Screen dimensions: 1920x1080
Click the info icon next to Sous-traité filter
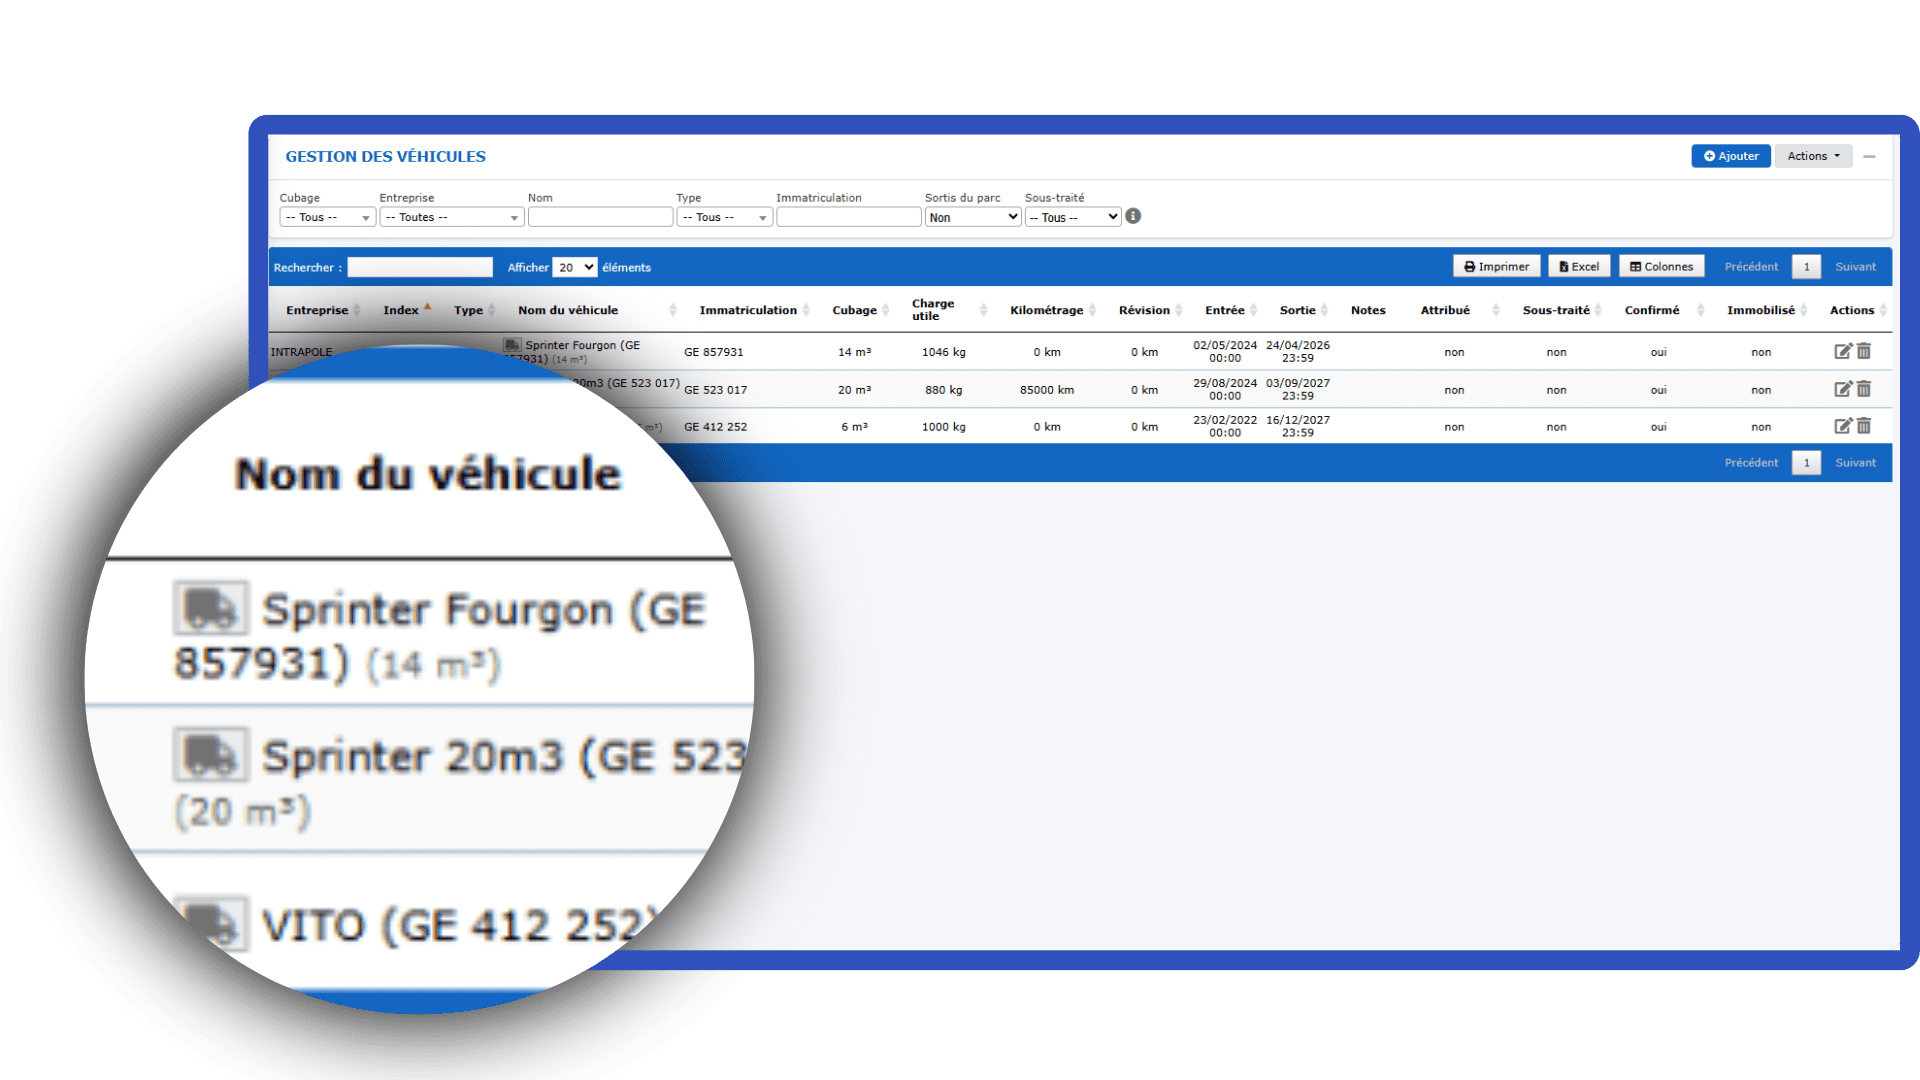(1133, 216)
